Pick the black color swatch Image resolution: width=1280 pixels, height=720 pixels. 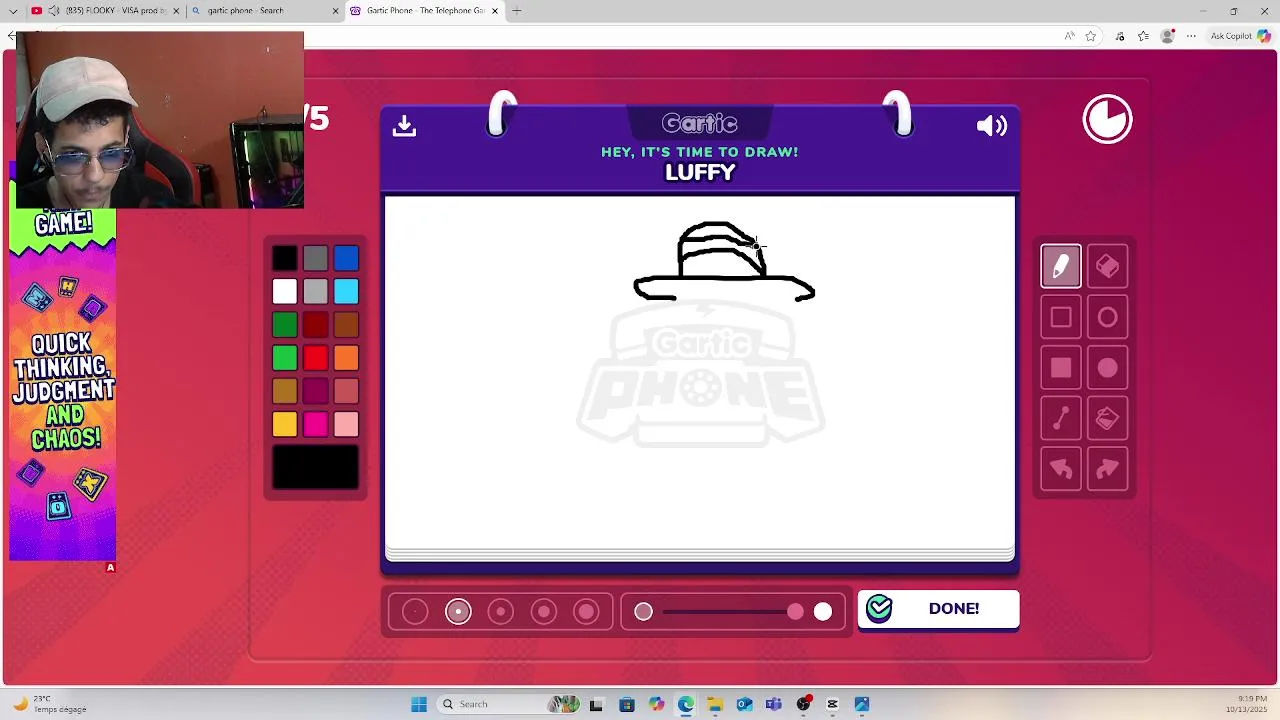click(285, 259)
